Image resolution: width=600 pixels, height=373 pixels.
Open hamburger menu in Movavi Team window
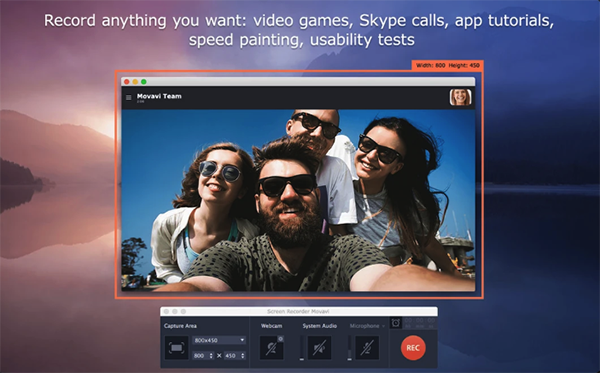coord(129,98)
